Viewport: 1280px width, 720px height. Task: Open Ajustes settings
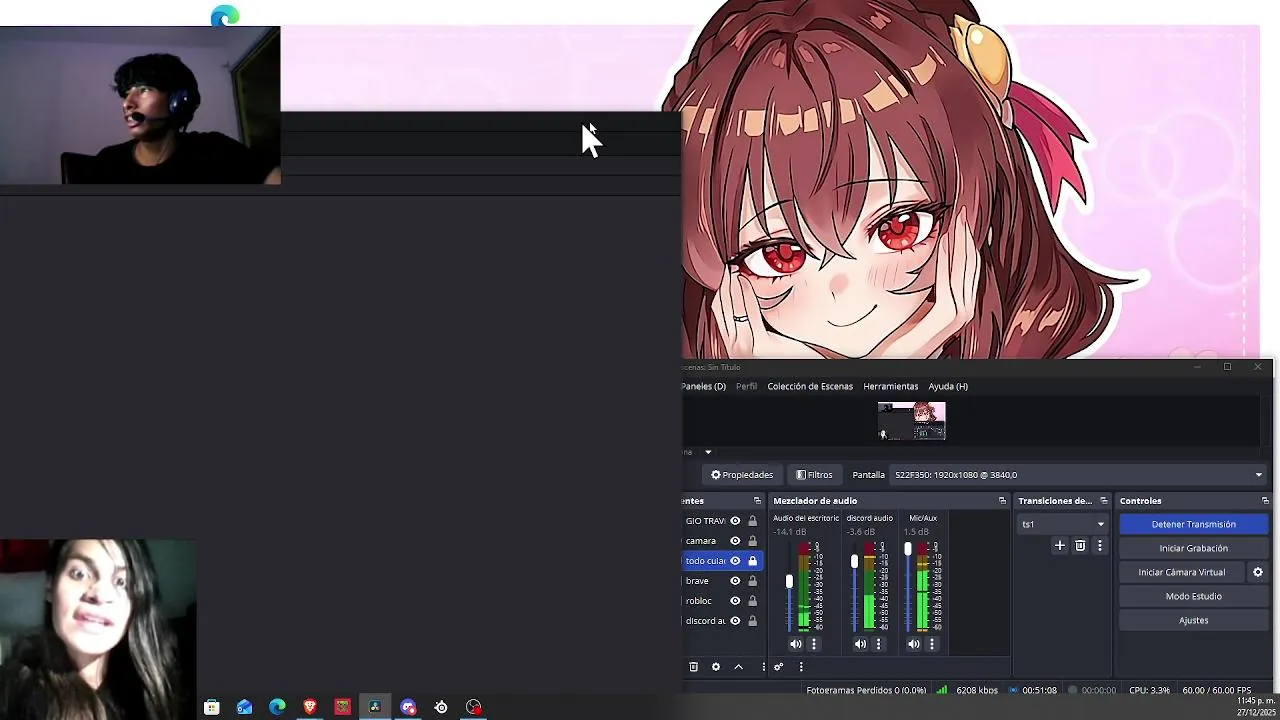pyautogui.click(x=1193, y=620)
